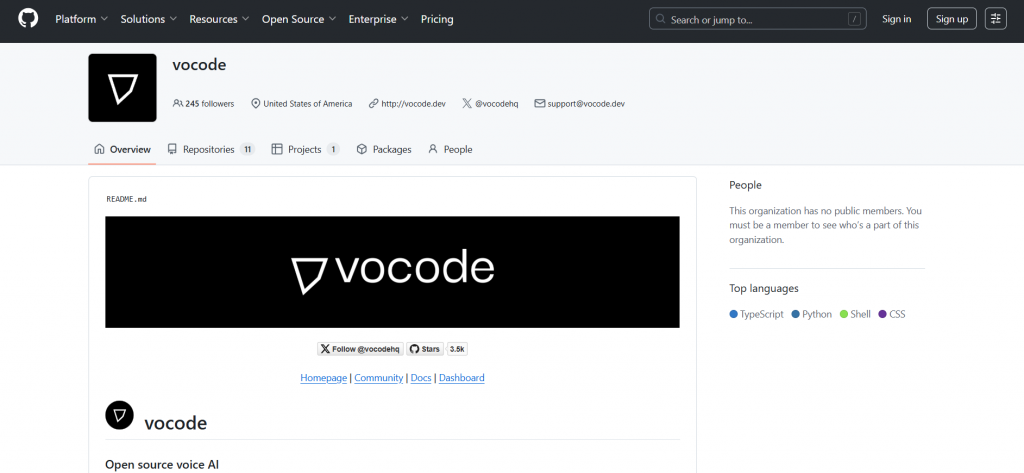The width and height of the screenshot is (1024, 473).
Task: Click the vocode organization avatar
Action: pos(123,88)
